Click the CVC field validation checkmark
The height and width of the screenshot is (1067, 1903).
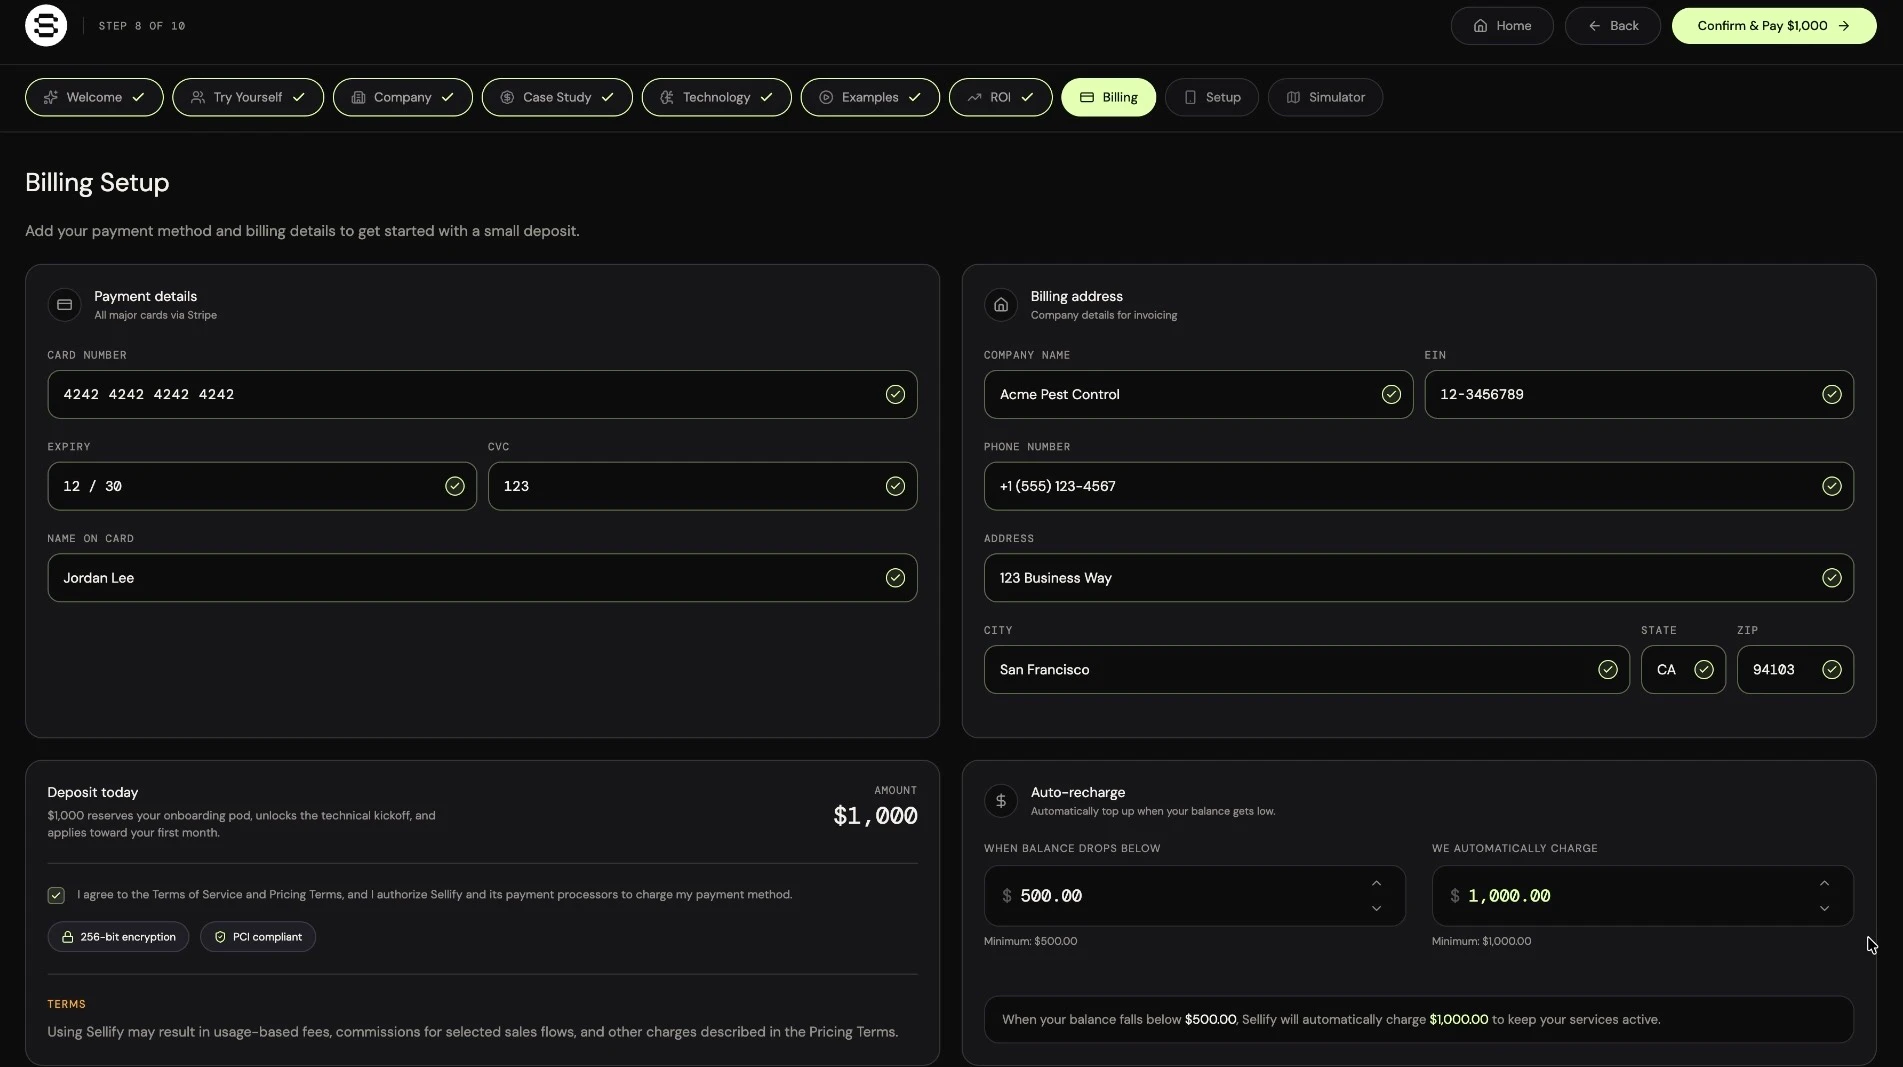point(895,486)
